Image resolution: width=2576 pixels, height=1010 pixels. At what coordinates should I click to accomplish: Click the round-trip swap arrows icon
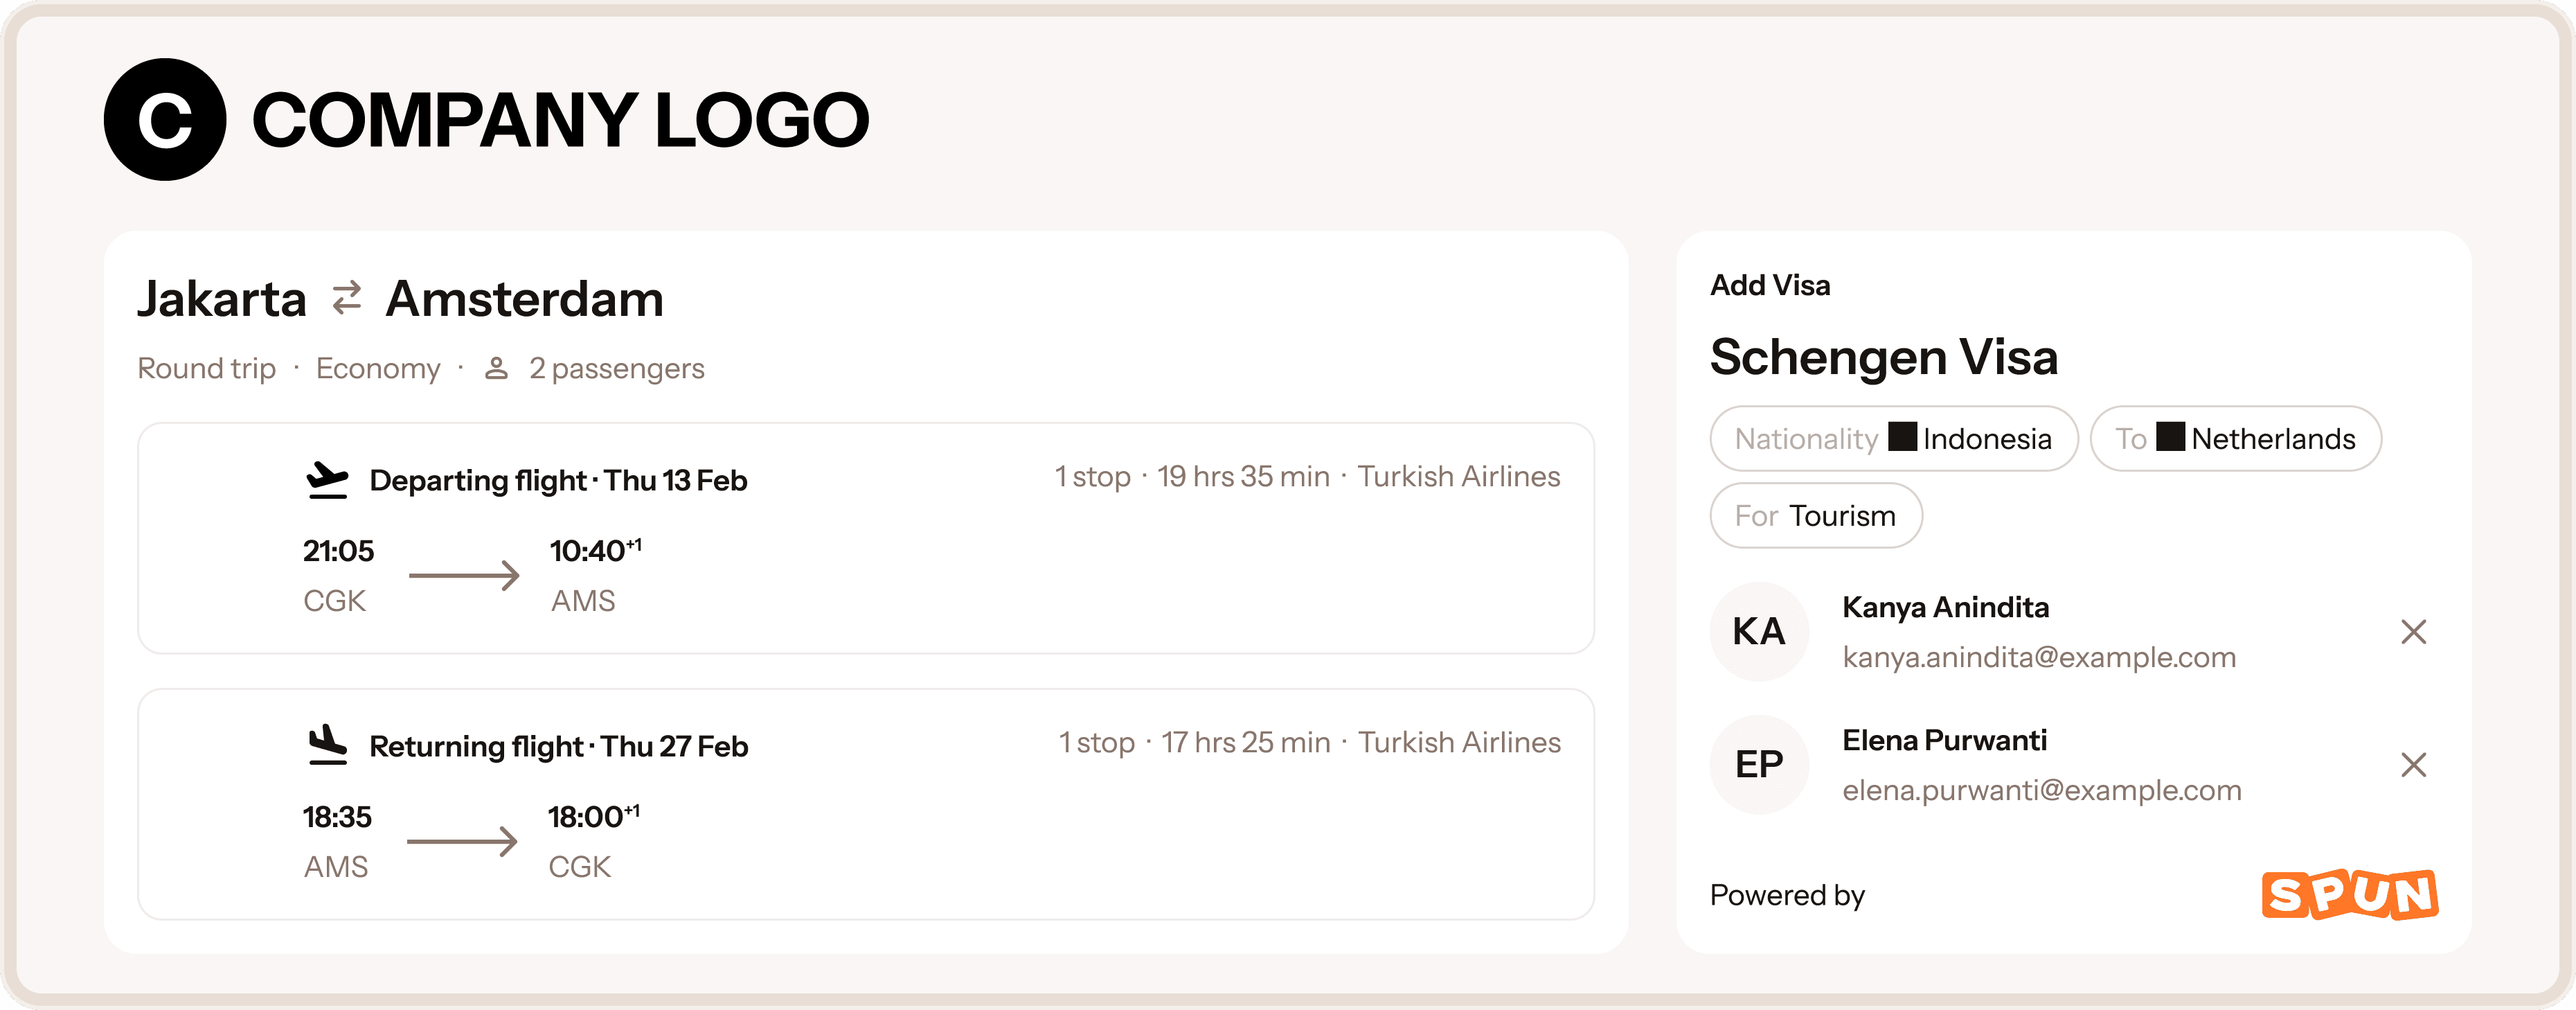(x=346, y=298)
